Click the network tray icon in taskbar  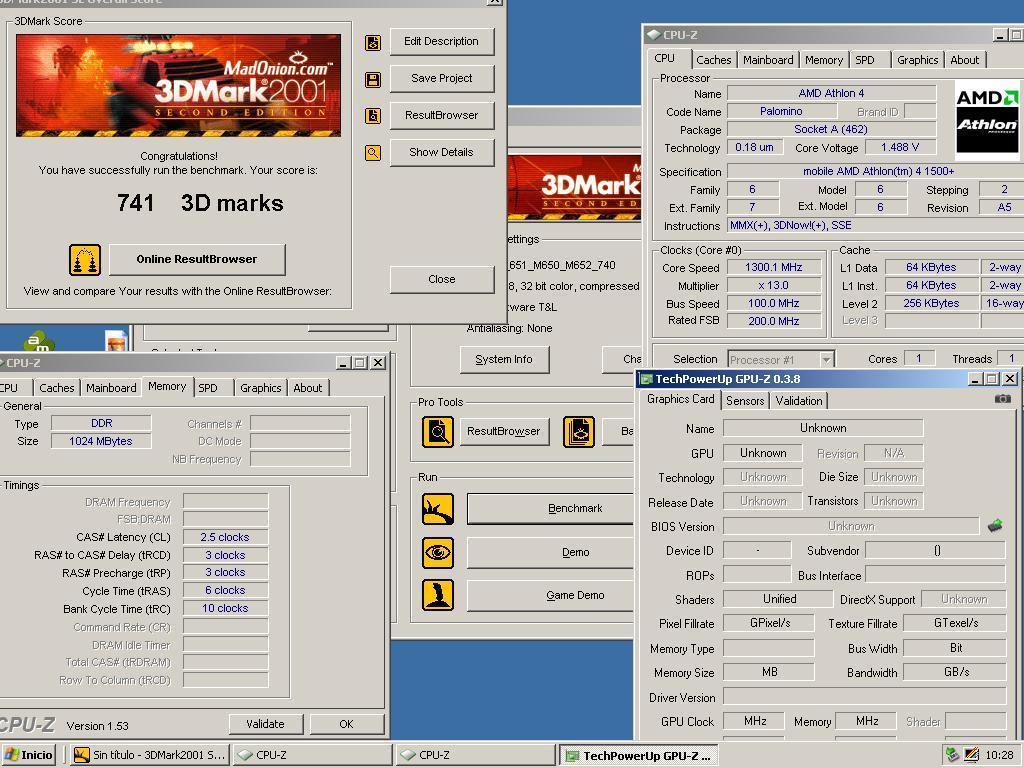point(953,755)
